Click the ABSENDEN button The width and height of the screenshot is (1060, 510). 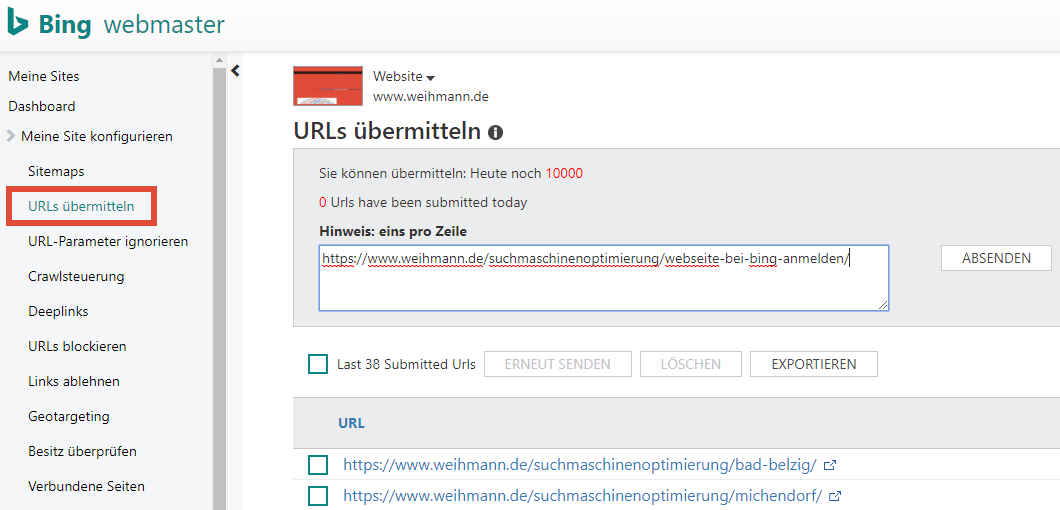(x=996, y=258)
